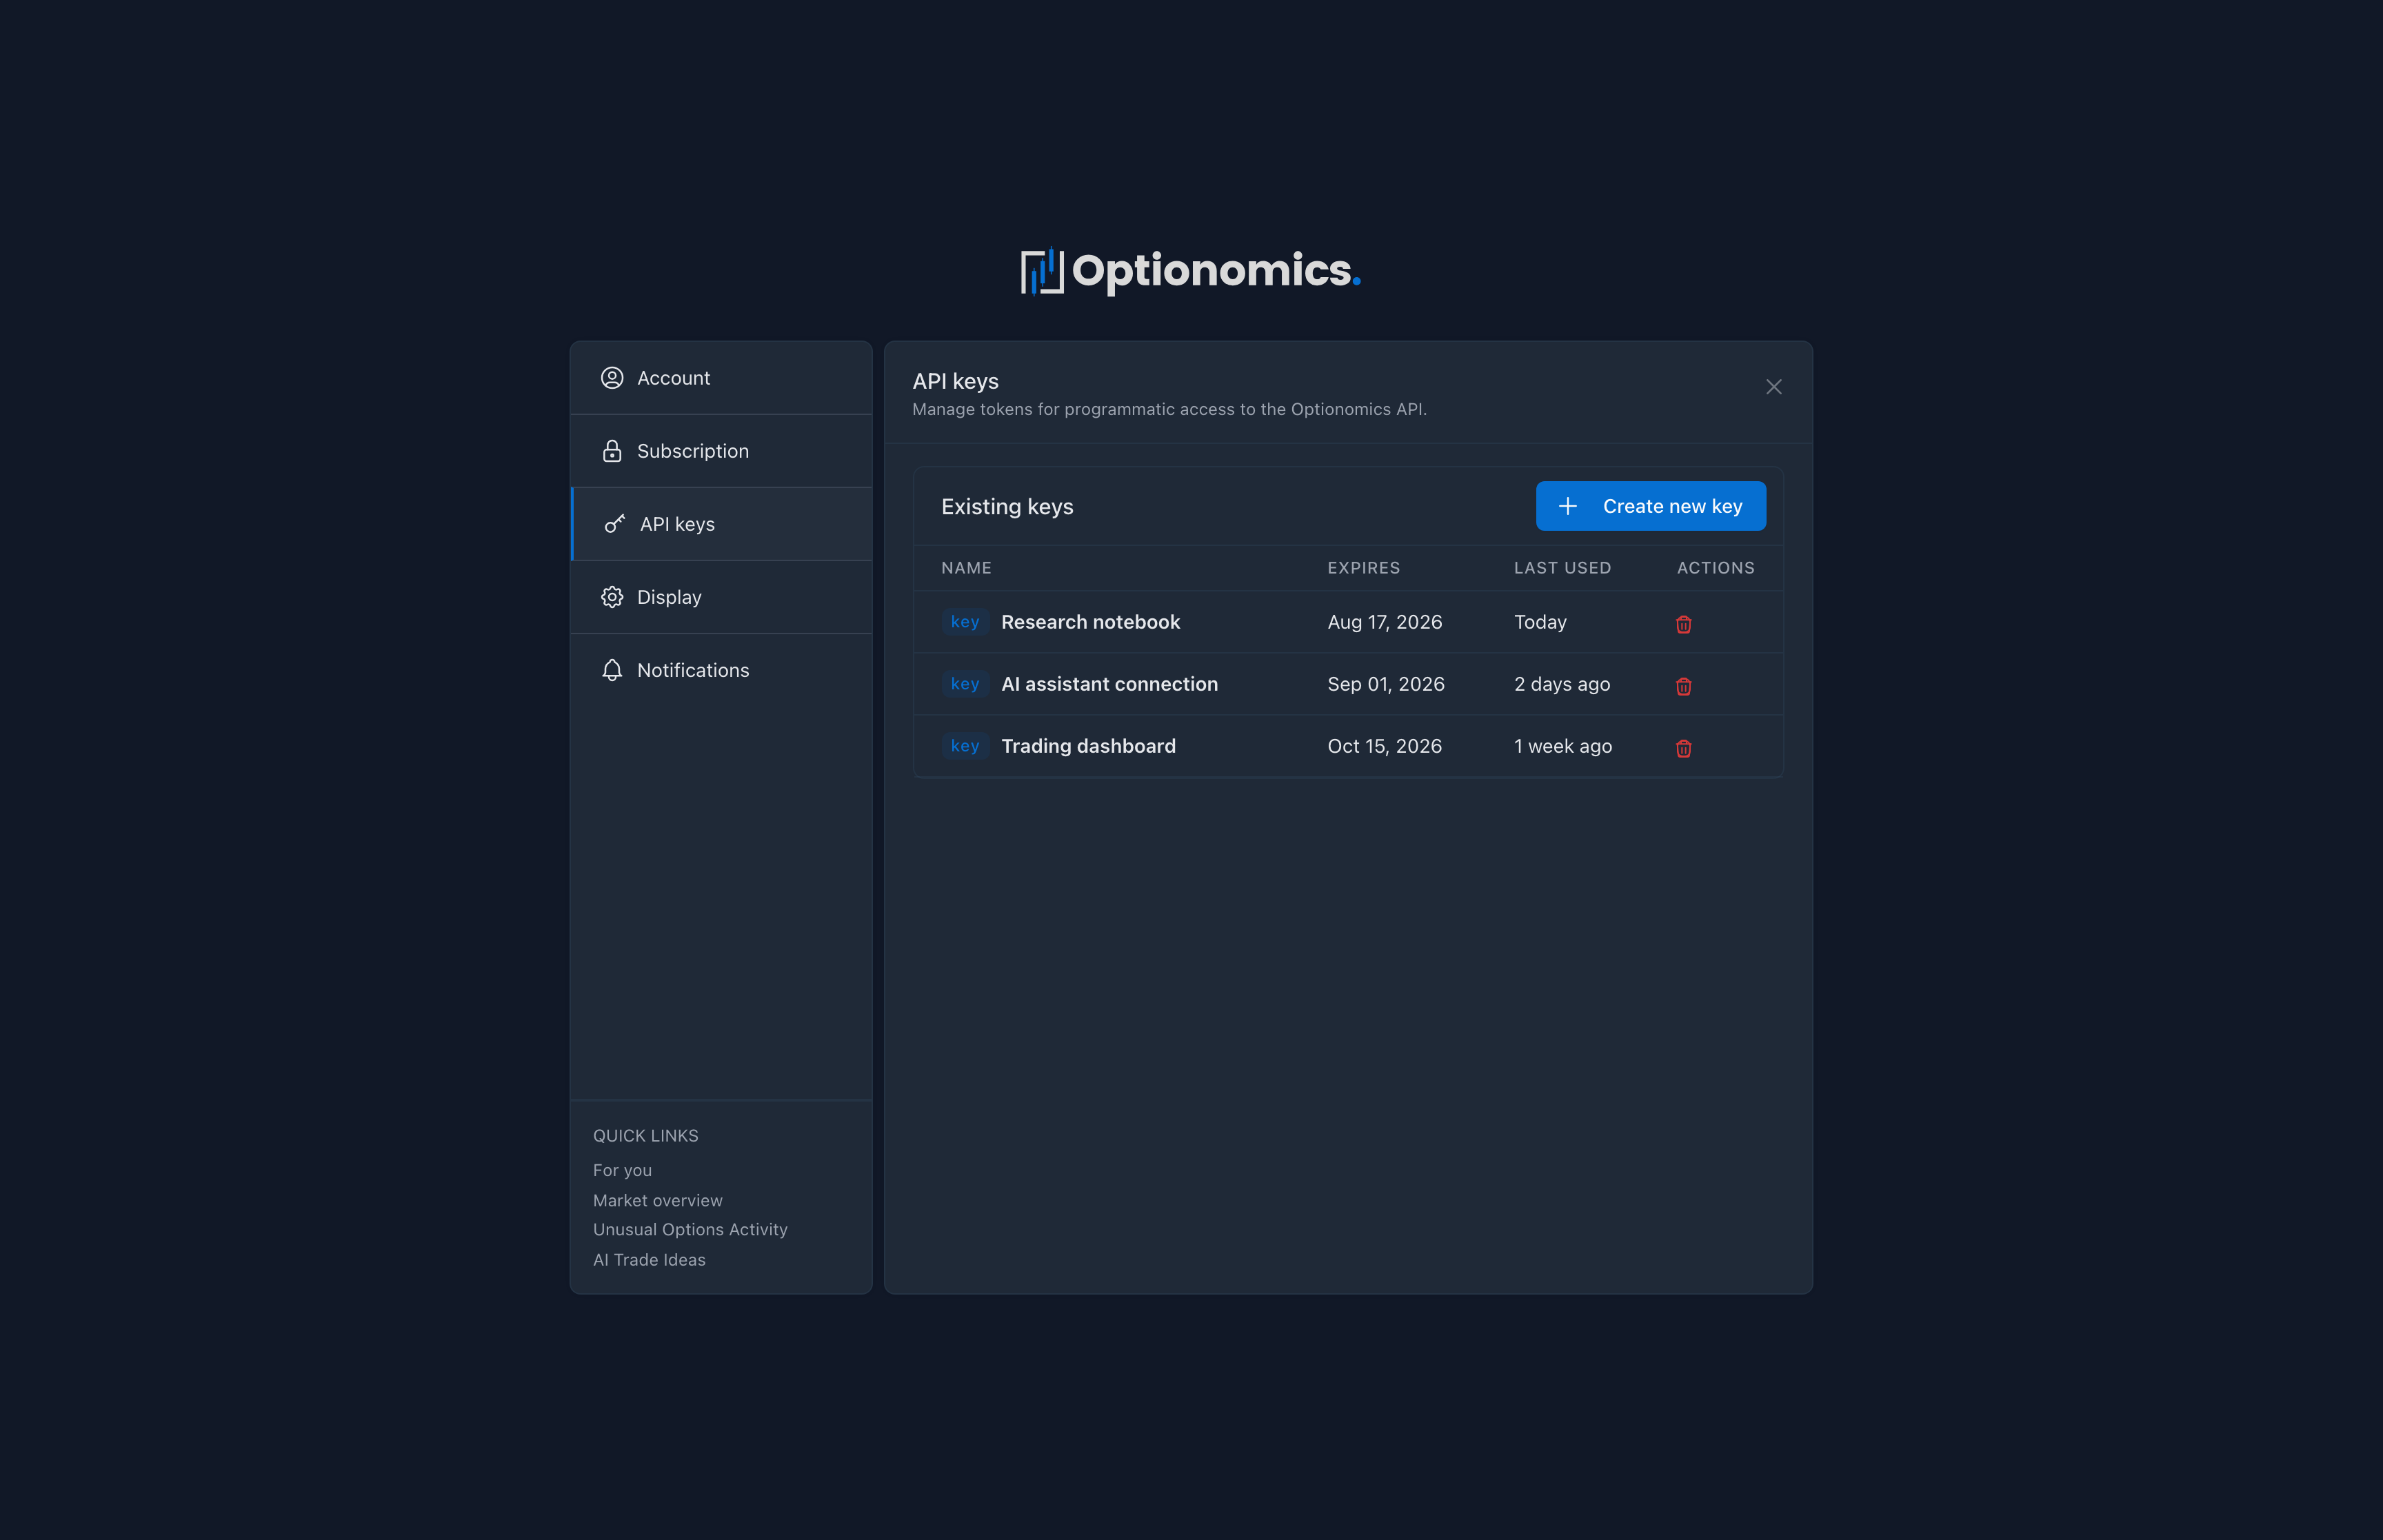Image resolution: width=2383 pixels, height=1540 pixels.
Task: Delete the Trading dashboard key
Action: pos(1683,748)
